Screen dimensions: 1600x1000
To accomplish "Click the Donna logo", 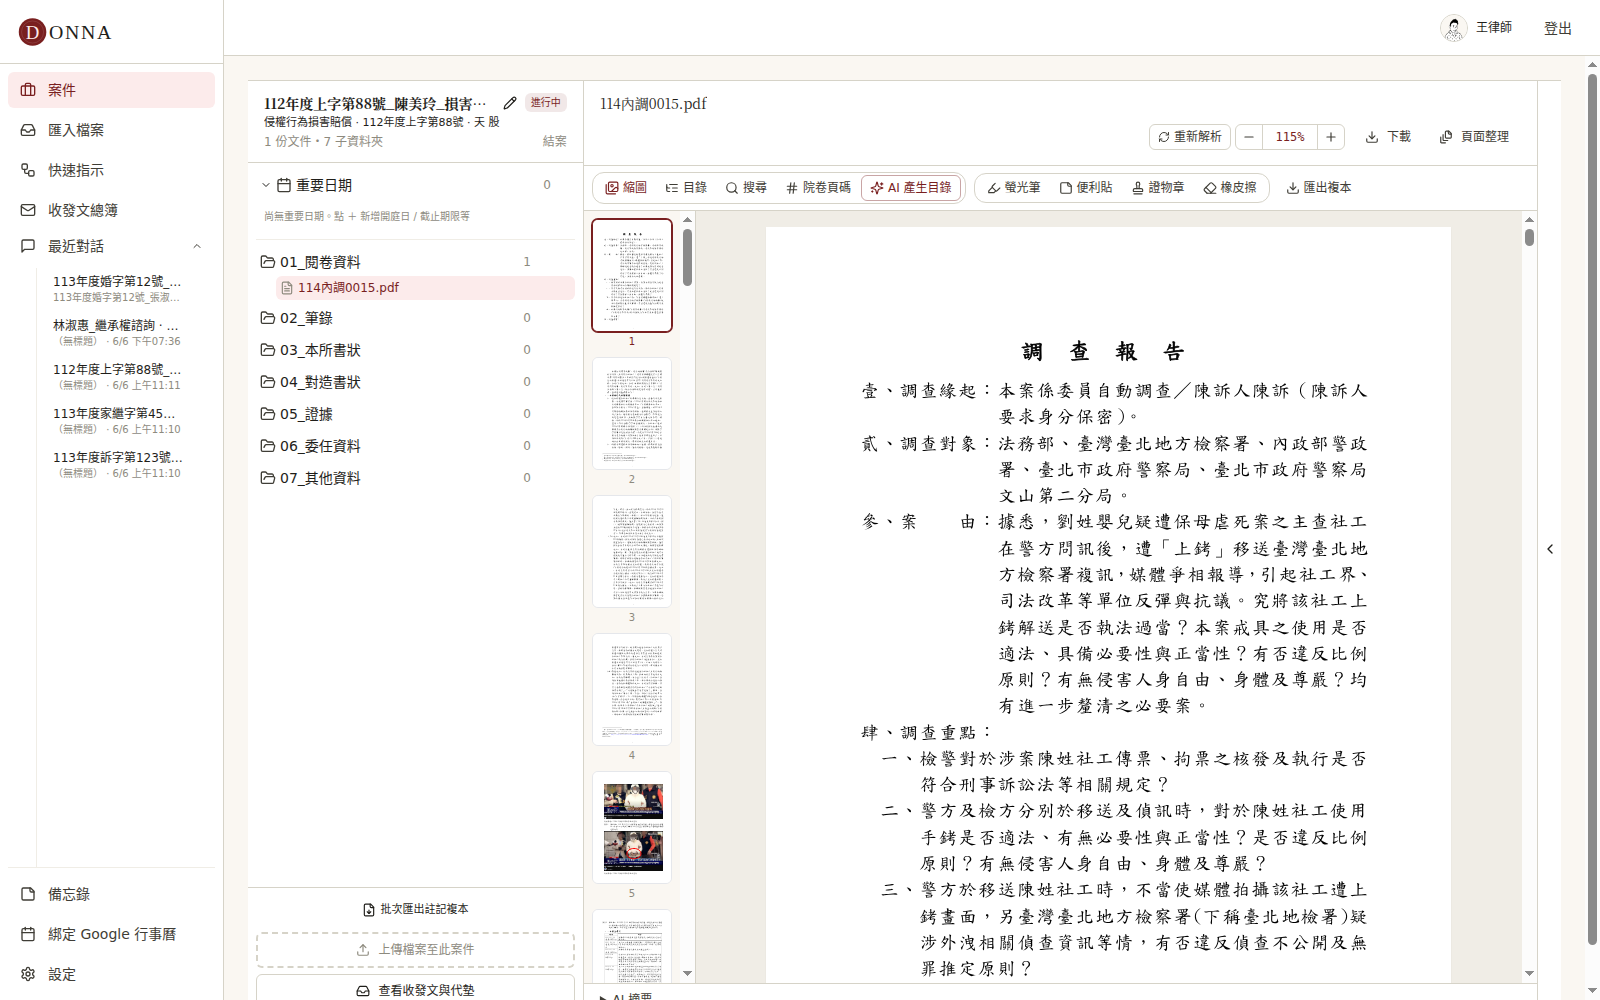I will (x=65, y=32).
